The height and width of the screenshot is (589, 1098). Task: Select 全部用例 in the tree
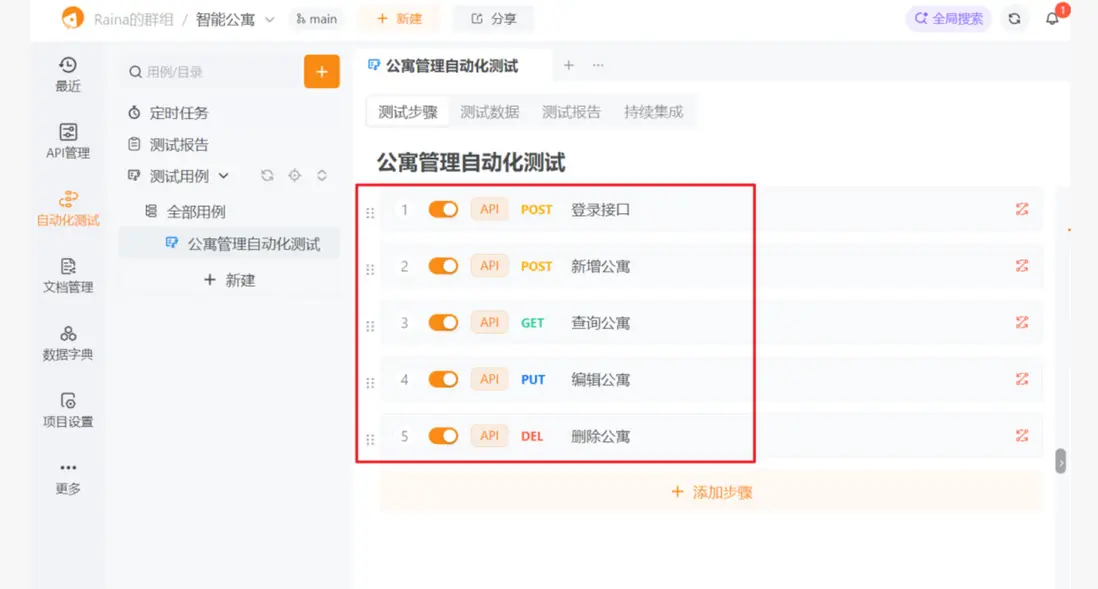point(196,212)
